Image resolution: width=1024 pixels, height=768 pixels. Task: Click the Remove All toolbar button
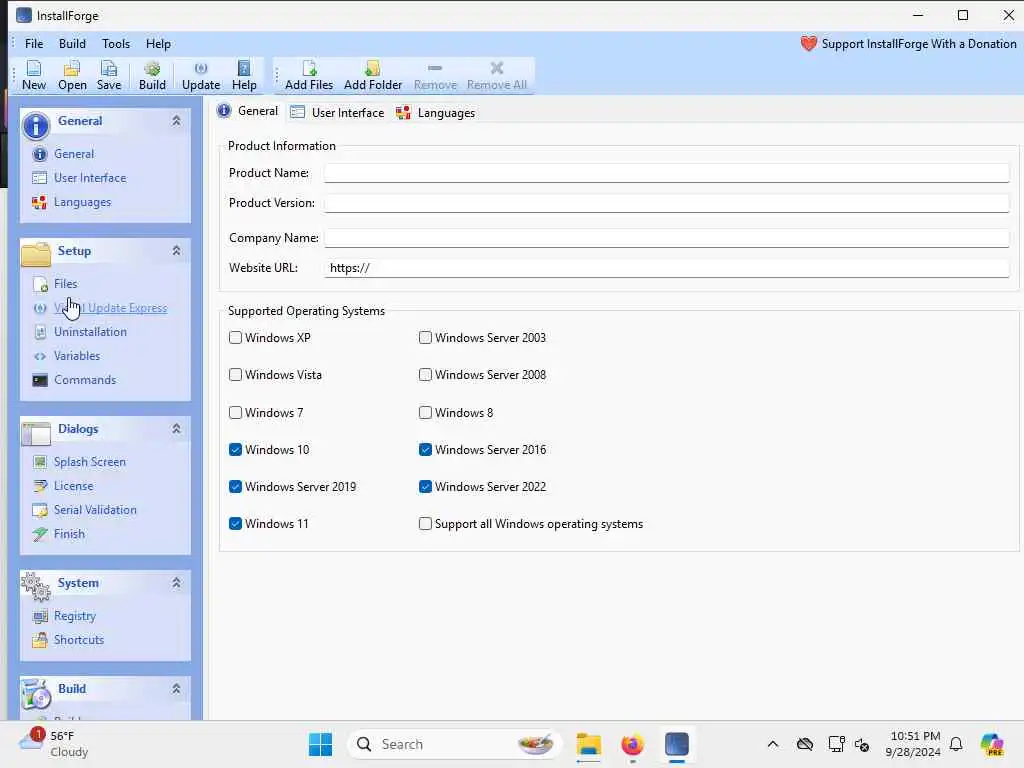[x=496, y=75]
